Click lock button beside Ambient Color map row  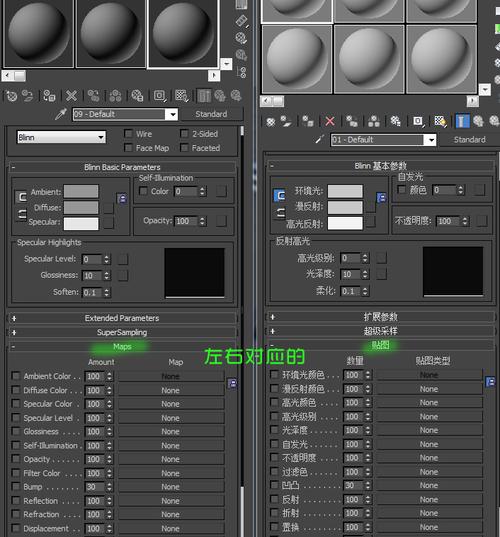tap(232, 383)
